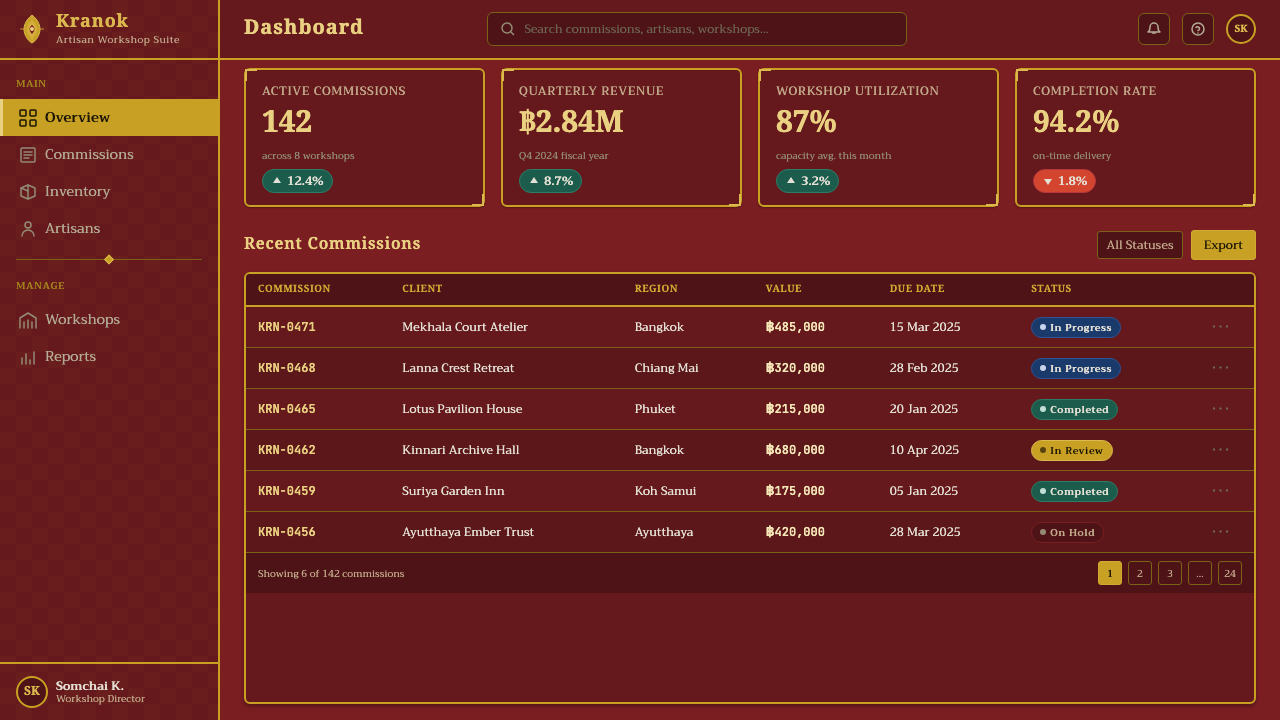Viewport: 1280px width, 720px height.
Task: Click the Value column header
Action: click(x=784, y=289)
